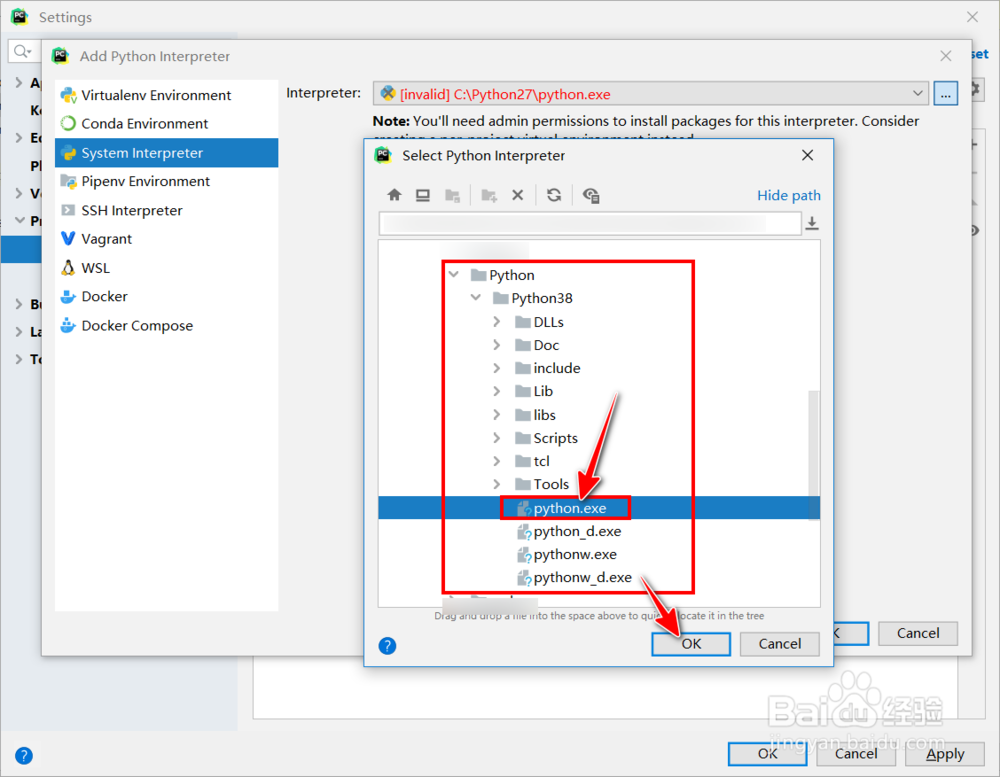Image resolution: width=1000 pixels, height=777 pixels.
Task: Delete the selected item with X toolbar icon
Action: pyautogui.click(x=518, y=195)
